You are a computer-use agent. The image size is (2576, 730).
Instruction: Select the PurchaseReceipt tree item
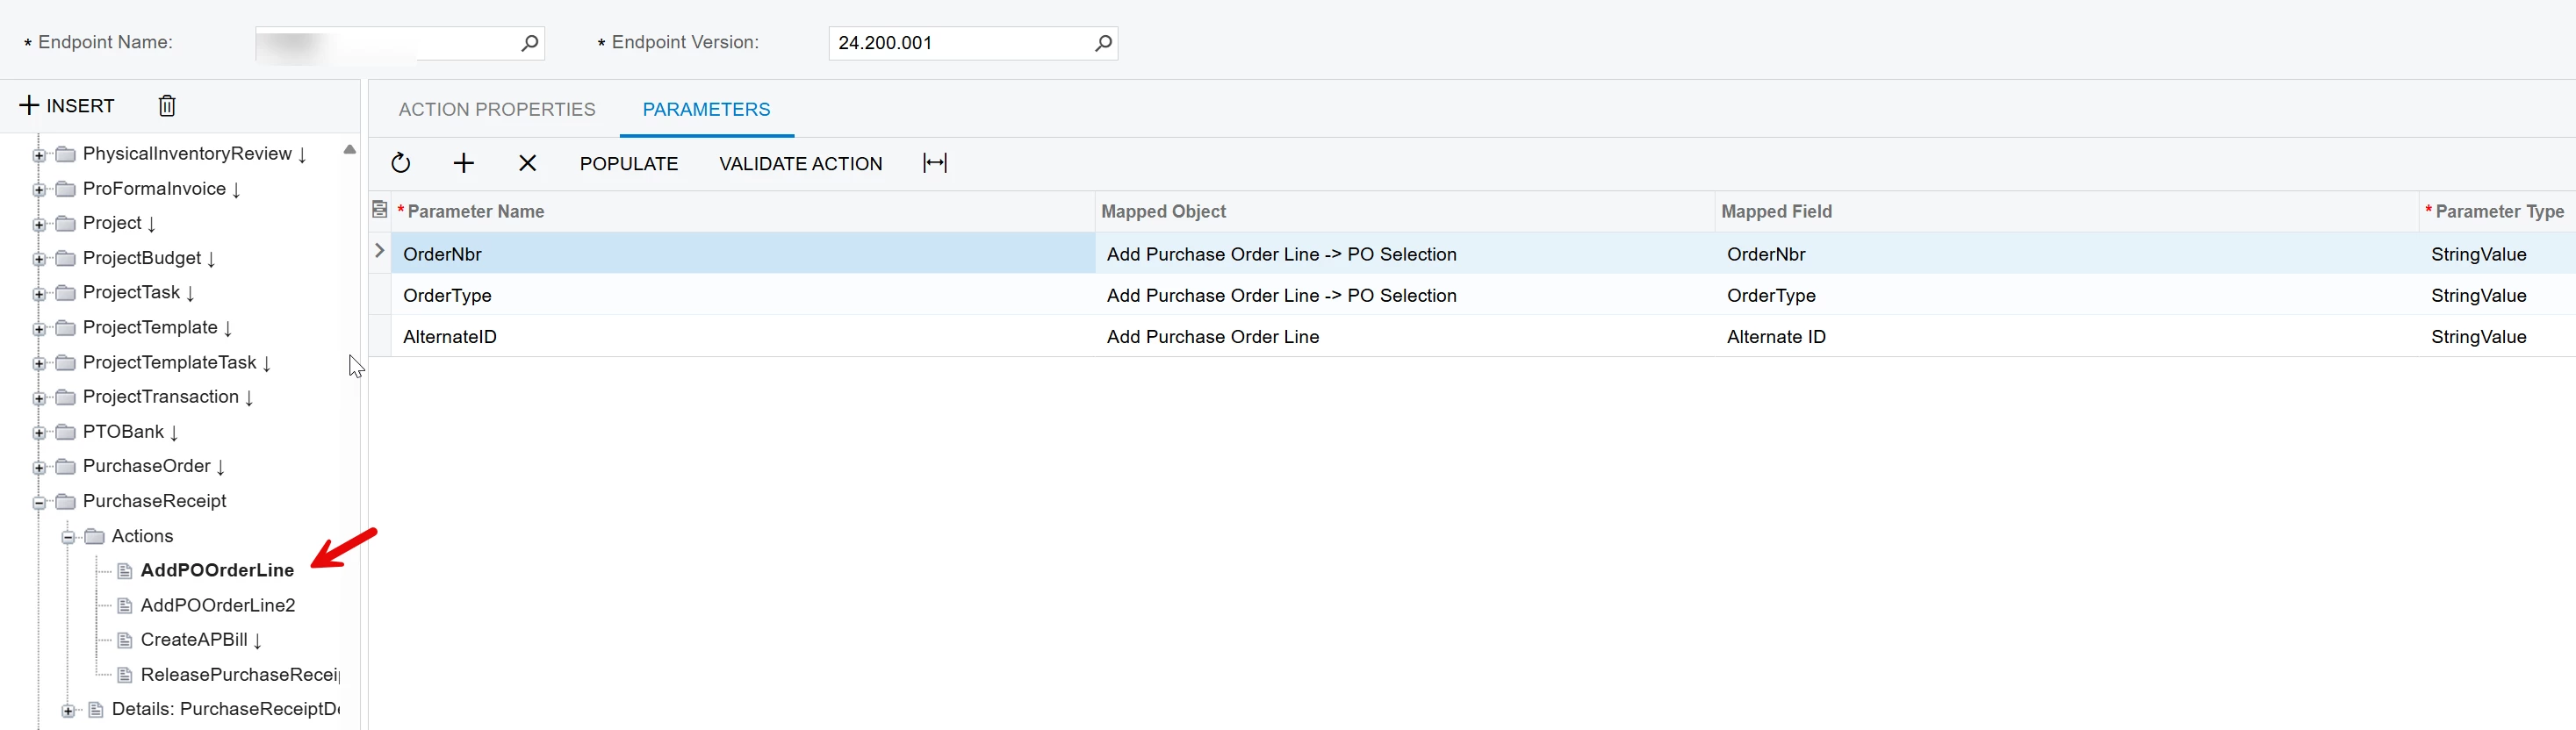pos(155,501)
